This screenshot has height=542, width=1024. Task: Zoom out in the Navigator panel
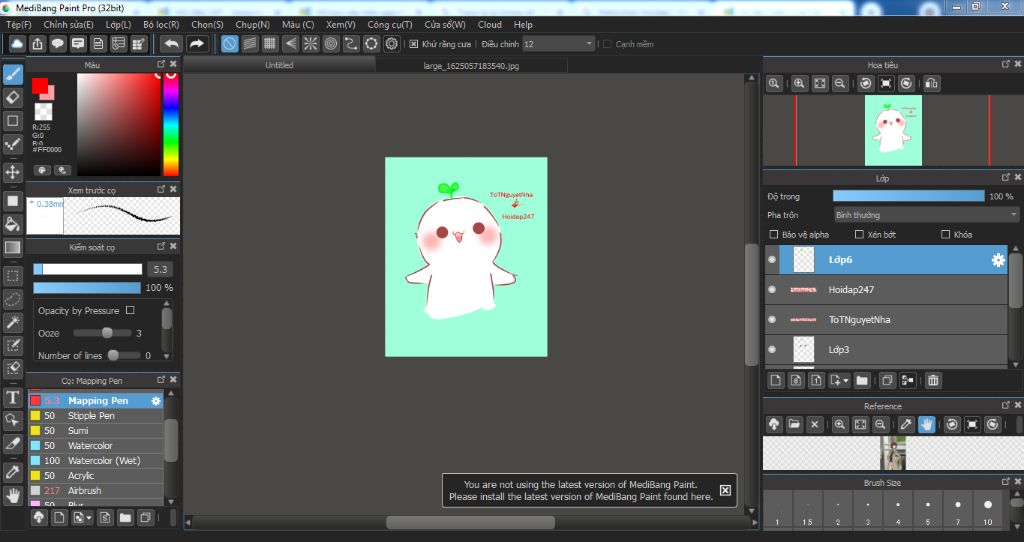[840, 84]
